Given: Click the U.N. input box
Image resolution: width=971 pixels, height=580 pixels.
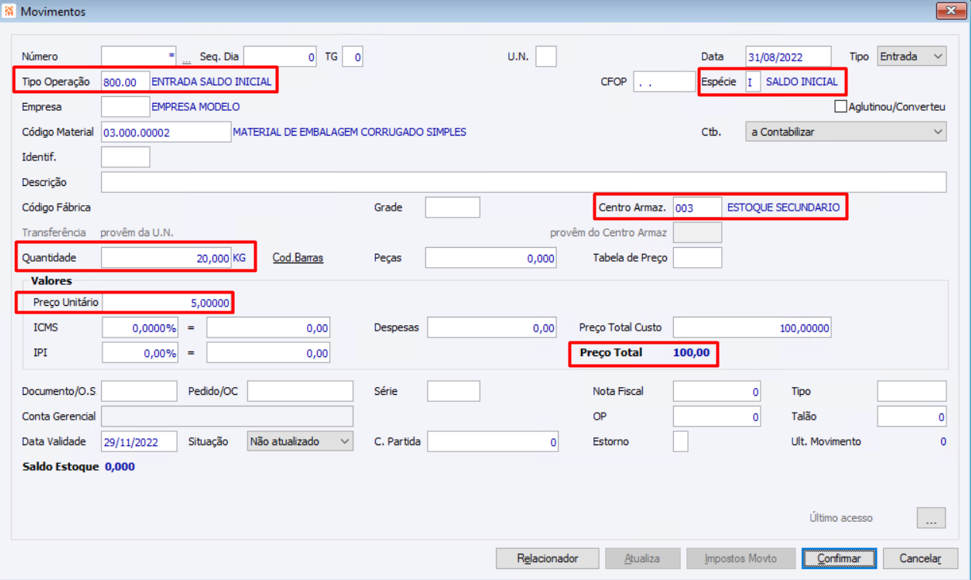Looking at the screenshot, I should pos(546,56).
